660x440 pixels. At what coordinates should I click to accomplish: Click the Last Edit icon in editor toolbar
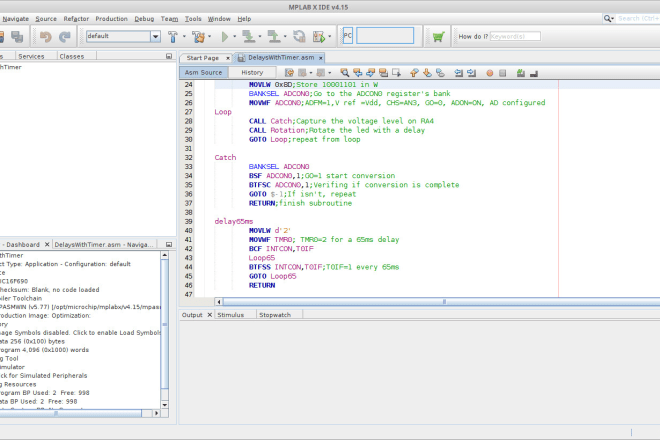[290, 73]
